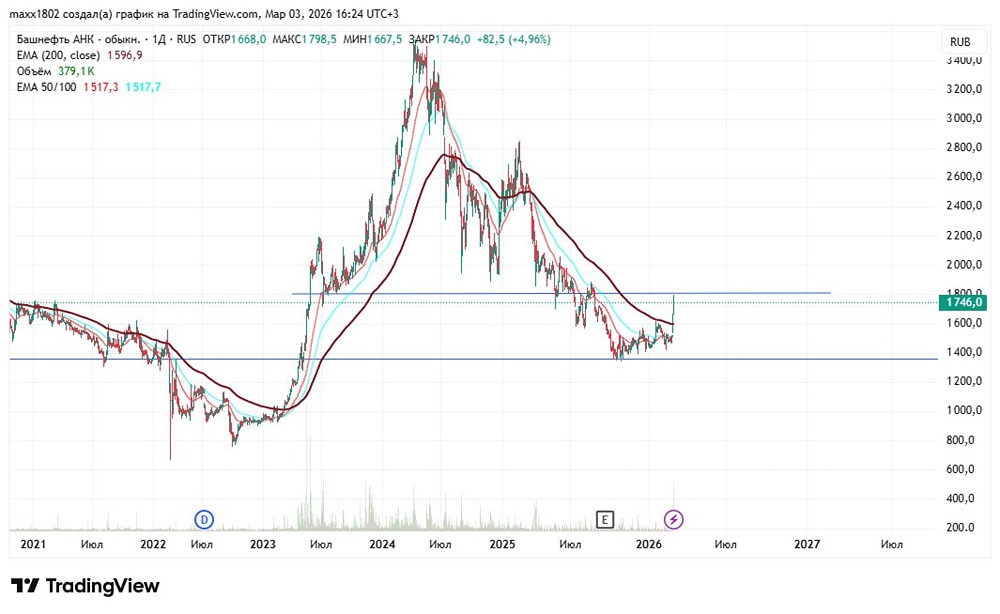Click the 1400,0 price axis label

coord(964,352)
